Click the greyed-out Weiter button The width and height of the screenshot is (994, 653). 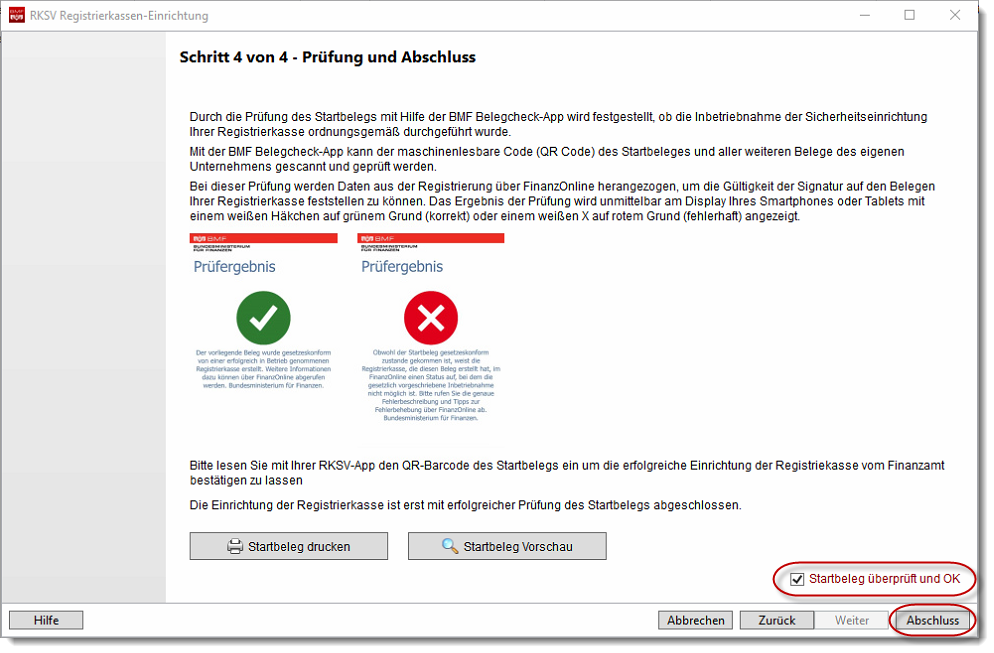click(852, 620)
